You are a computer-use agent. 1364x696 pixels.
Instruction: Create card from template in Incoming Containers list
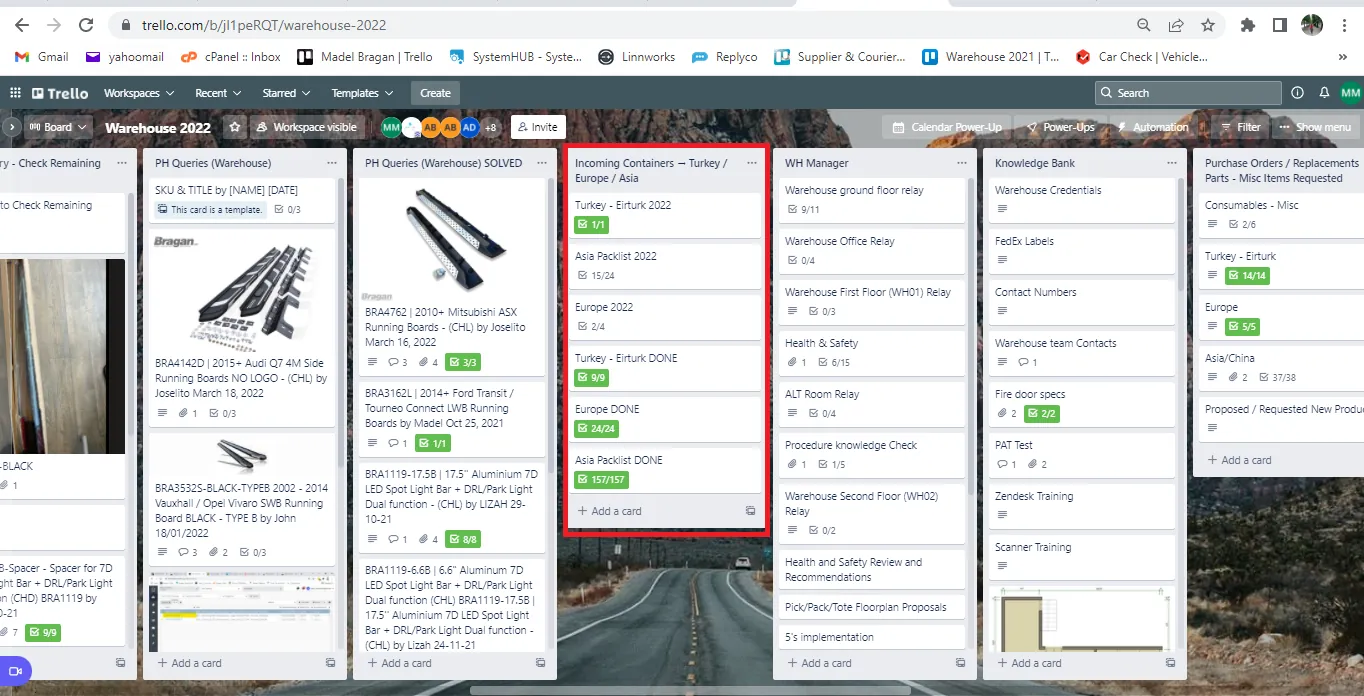coord(750,511)
